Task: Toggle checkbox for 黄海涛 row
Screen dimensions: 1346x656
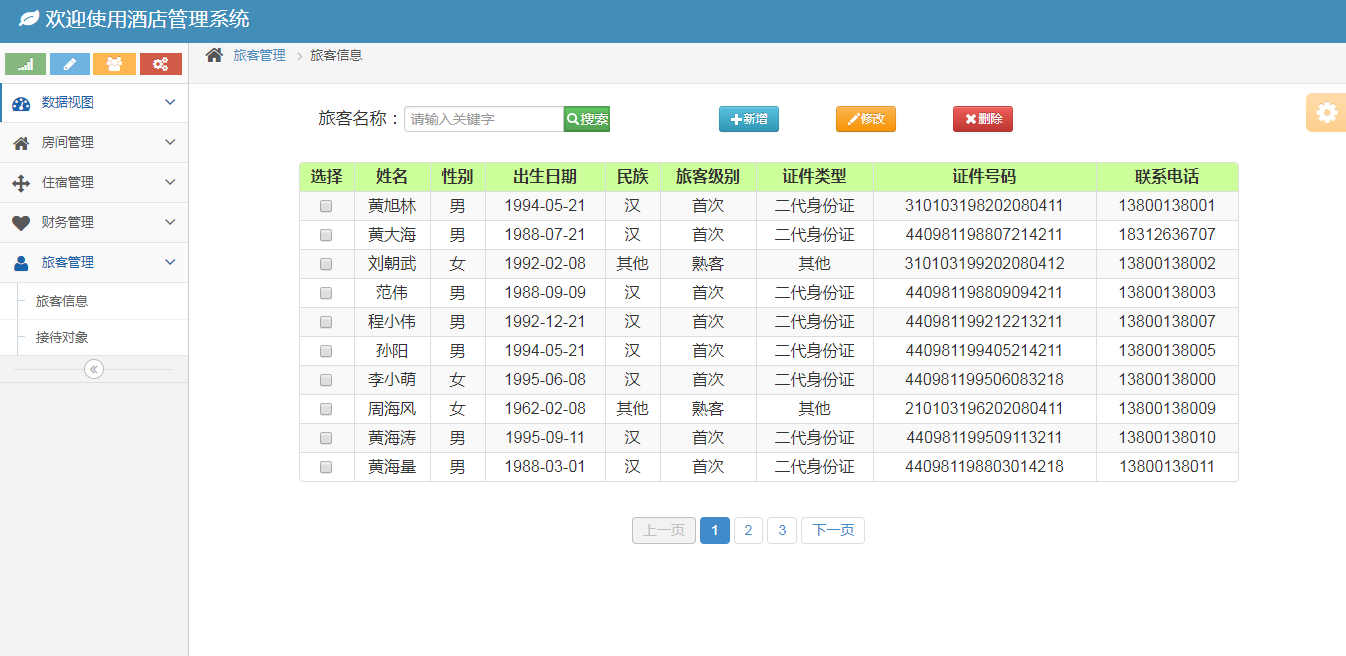Action: pyautogui.click(x=326, y=438)
